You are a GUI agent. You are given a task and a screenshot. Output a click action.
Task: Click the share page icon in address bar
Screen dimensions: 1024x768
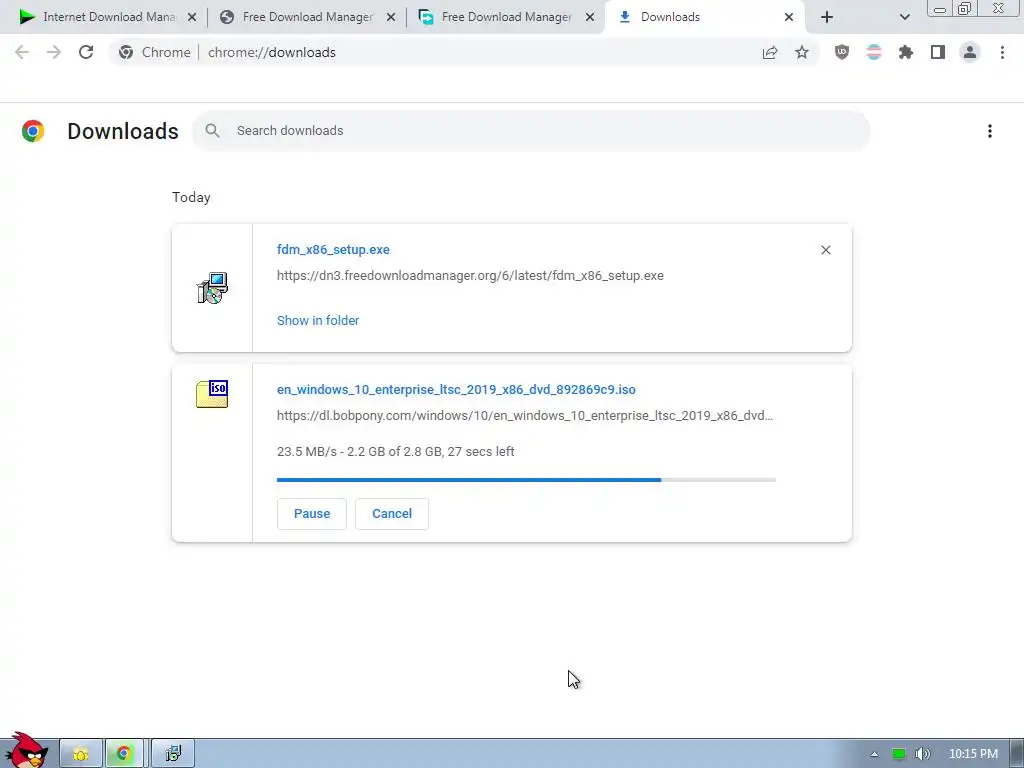click(x=770, y=52)
